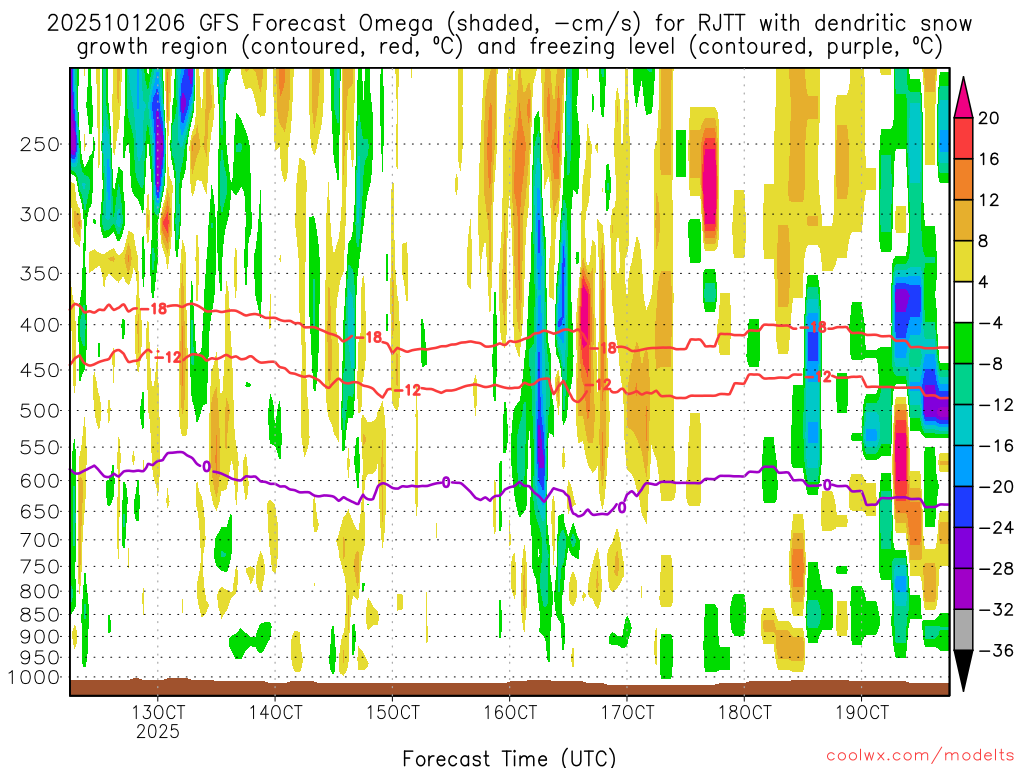
Task: Click the purple 0 label nearest 170CT
Action: (x=621, y=508)
